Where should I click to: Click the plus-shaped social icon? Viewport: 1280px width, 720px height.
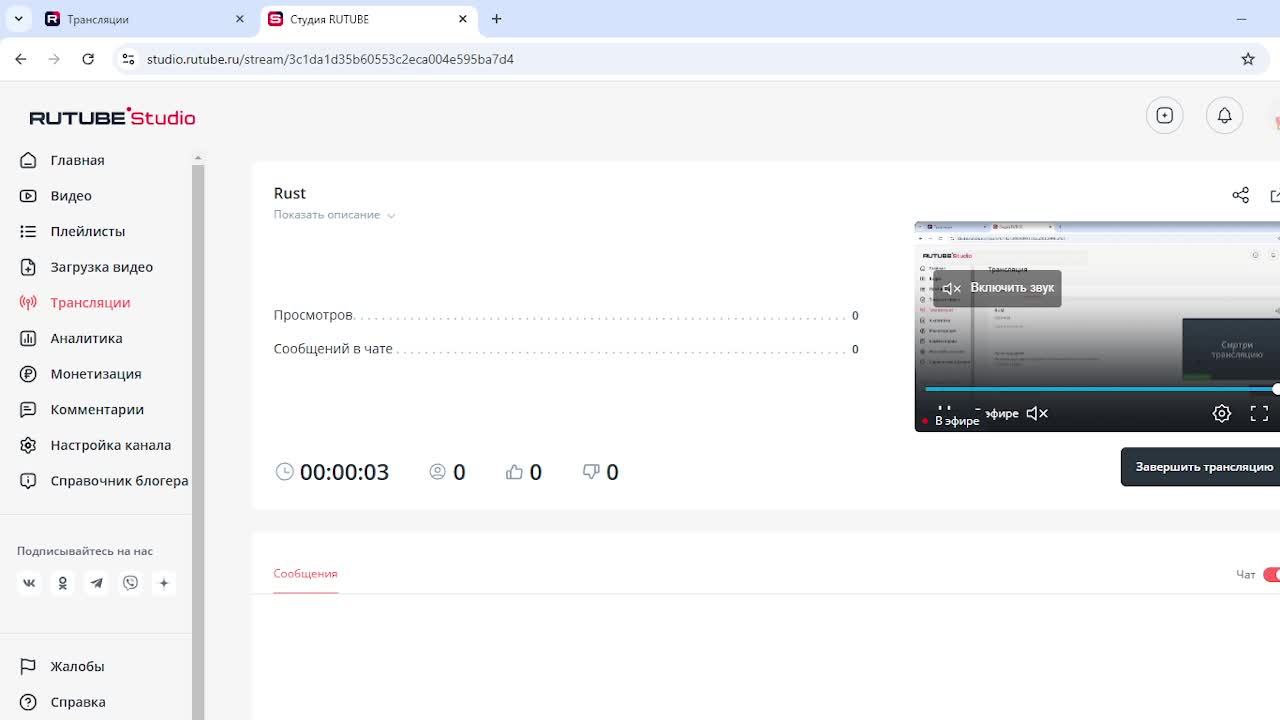(x=164, y=583)
